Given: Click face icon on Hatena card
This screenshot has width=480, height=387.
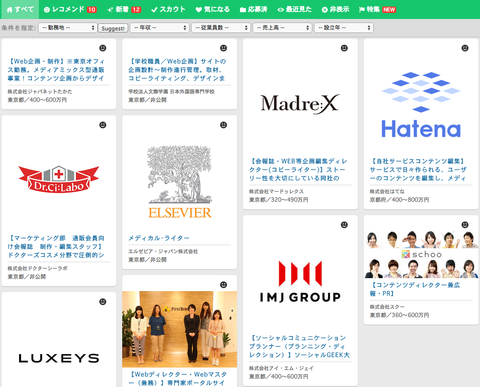Looking at the screenshot, I should 465,48.
